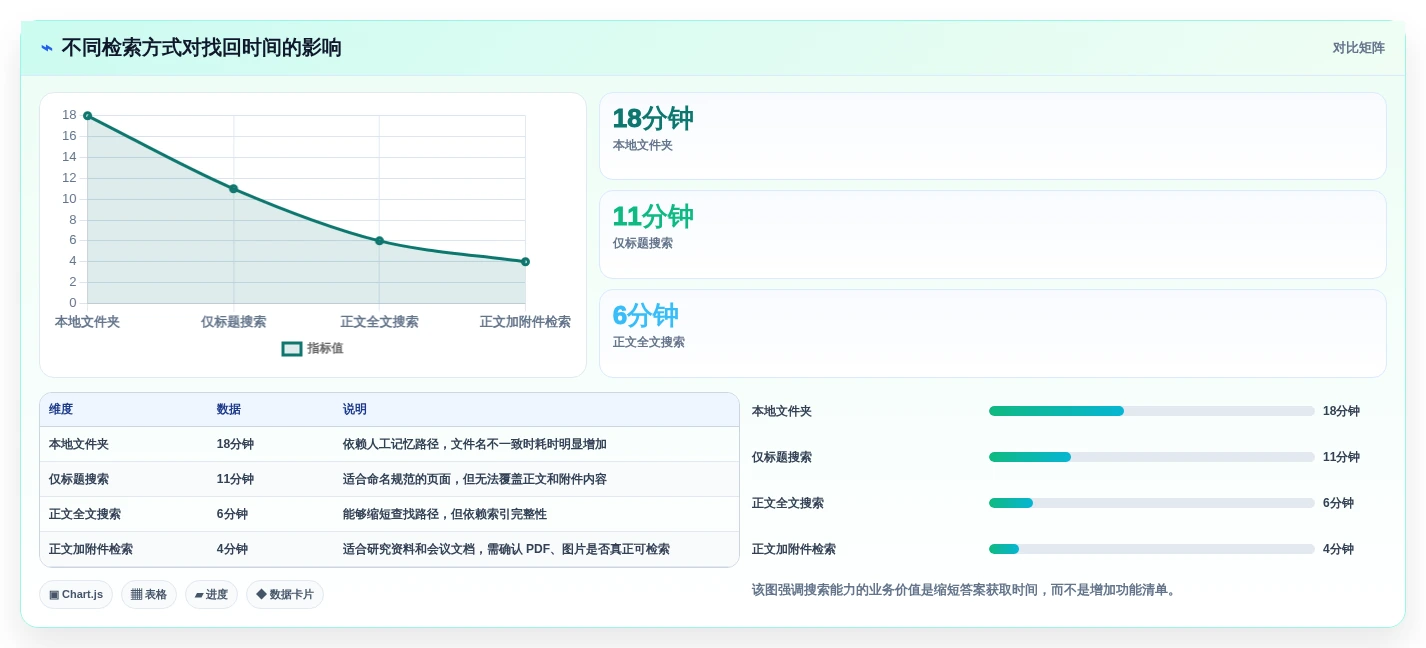This screenshot has width=1426, height=648.
Task: Click the 仅标题搜索 label in progress list
Action: (x=782, y=457)
